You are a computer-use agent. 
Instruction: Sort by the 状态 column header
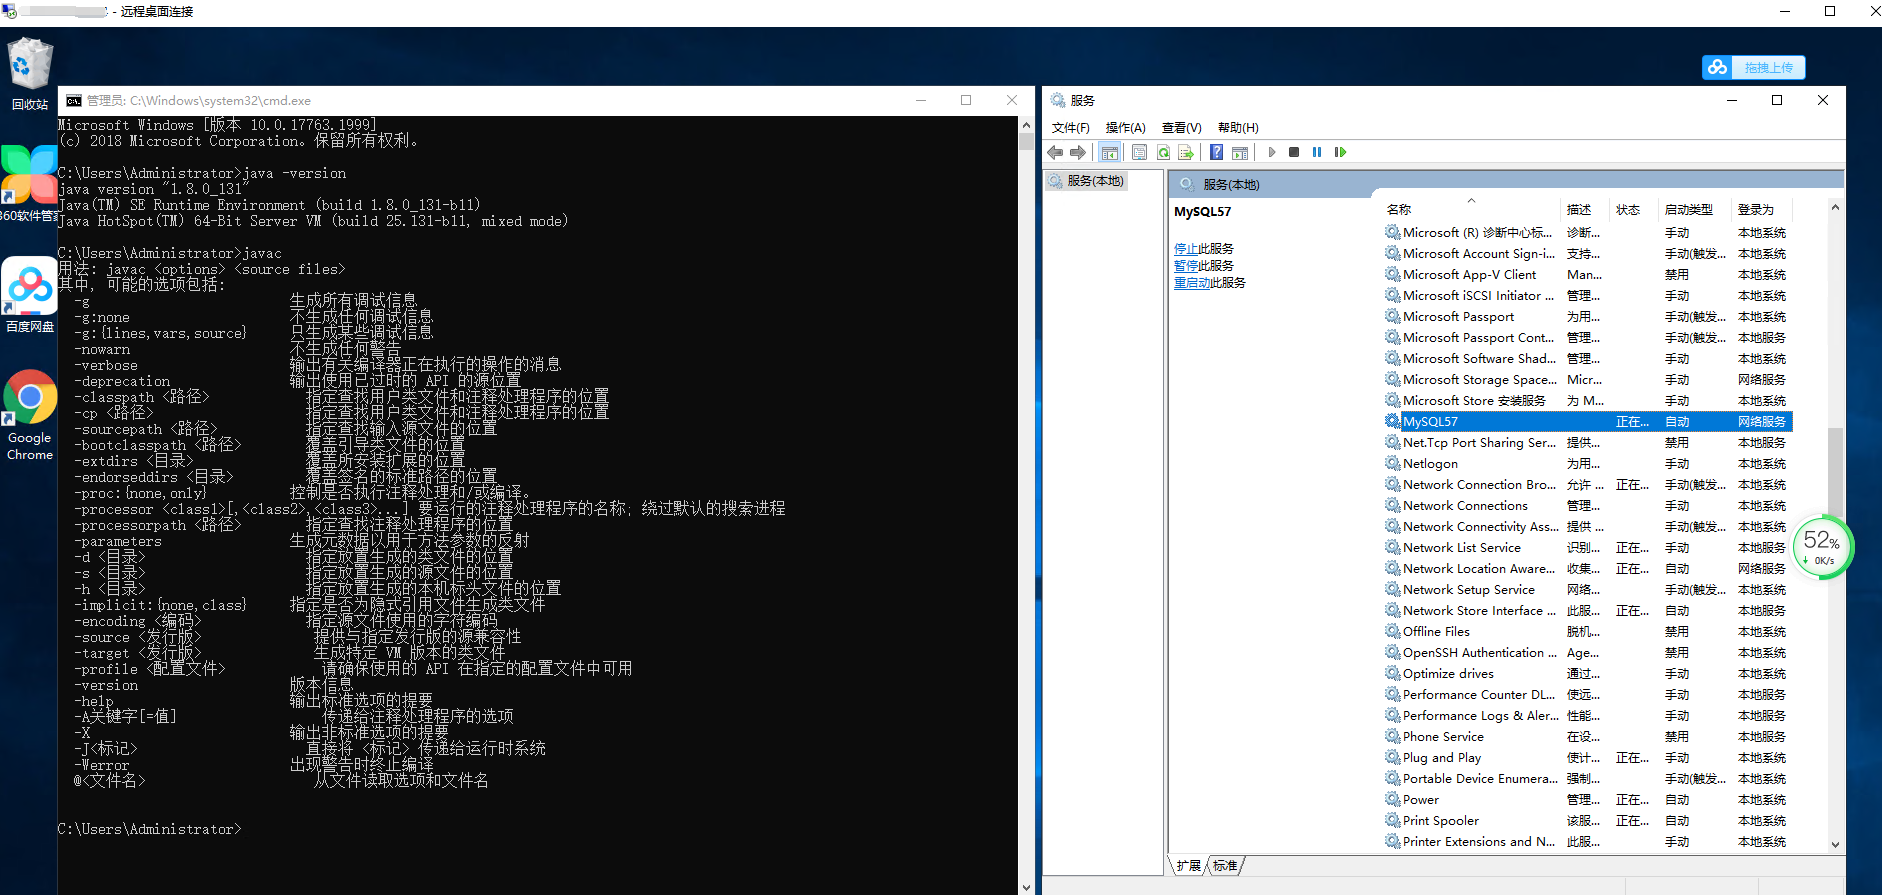1634,209
